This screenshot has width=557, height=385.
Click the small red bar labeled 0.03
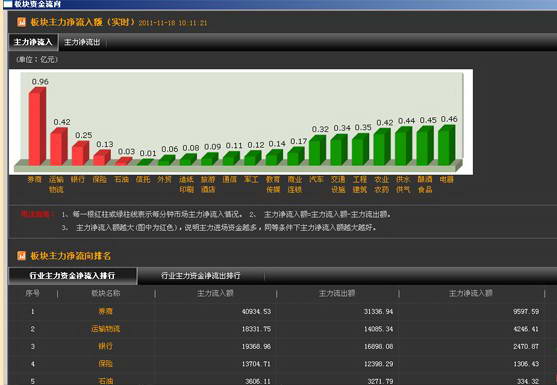click(124, 161)
